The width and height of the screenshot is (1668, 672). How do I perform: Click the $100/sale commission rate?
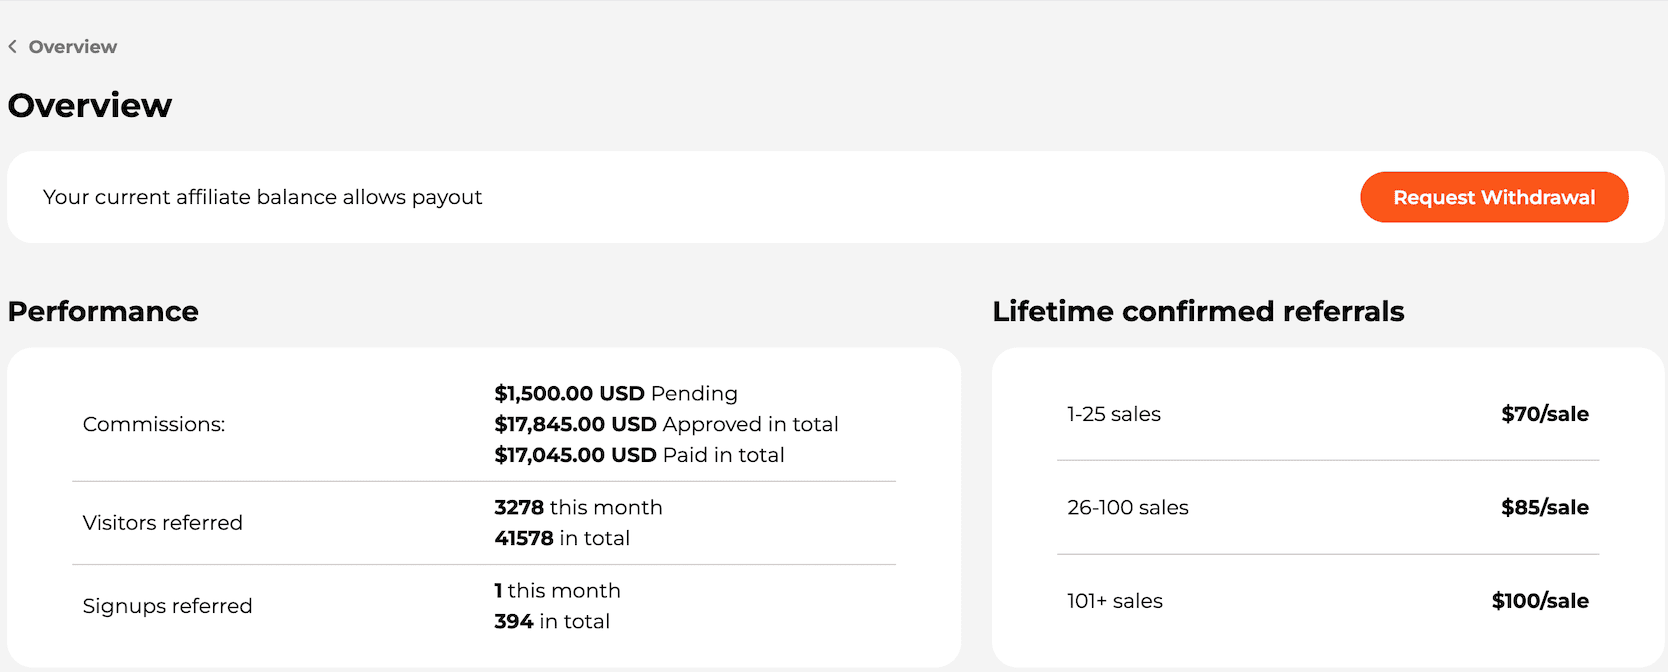pyautogui.click(x=1540, y=601)
